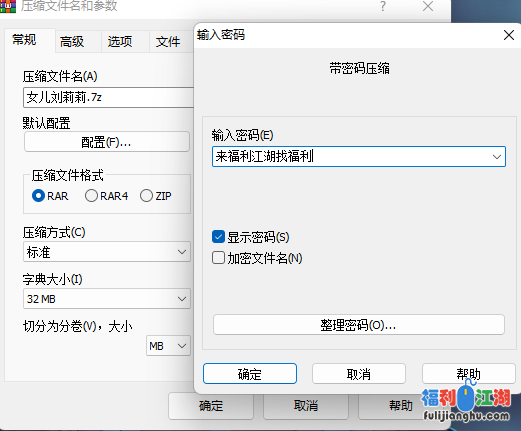
Task: Close the 压缩文件名和参数 window
Action: [x=428, y=6]
